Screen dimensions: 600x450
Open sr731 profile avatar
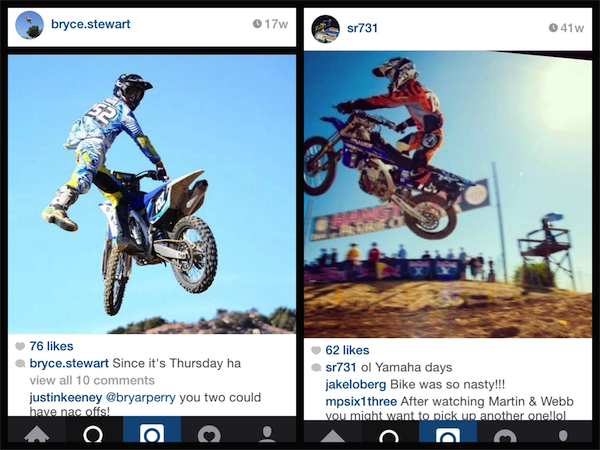click(x=326, y=29)
